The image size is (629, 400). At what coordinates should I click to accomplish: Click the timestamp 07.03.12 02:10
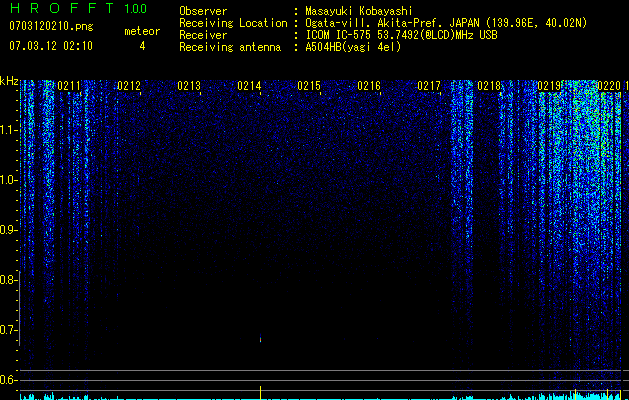click(x=51, y=45)
